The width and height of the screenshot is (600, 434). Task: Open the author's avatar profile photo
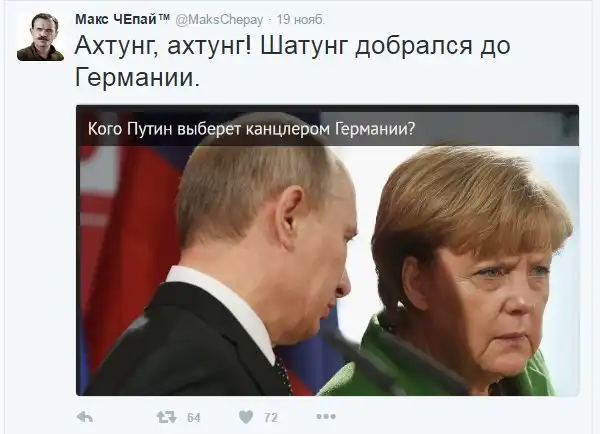(40, 37)
